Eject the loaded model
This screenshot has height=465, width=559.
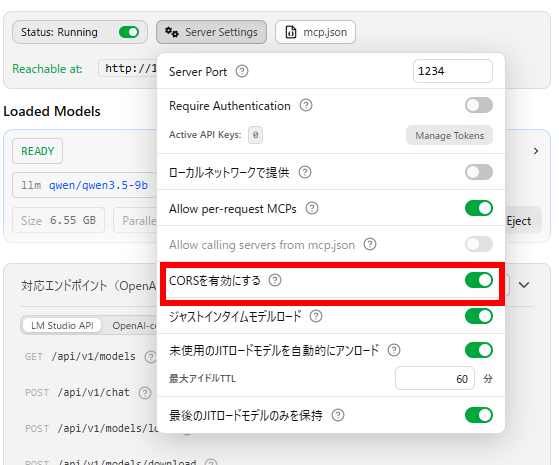[x=519, y=221]
